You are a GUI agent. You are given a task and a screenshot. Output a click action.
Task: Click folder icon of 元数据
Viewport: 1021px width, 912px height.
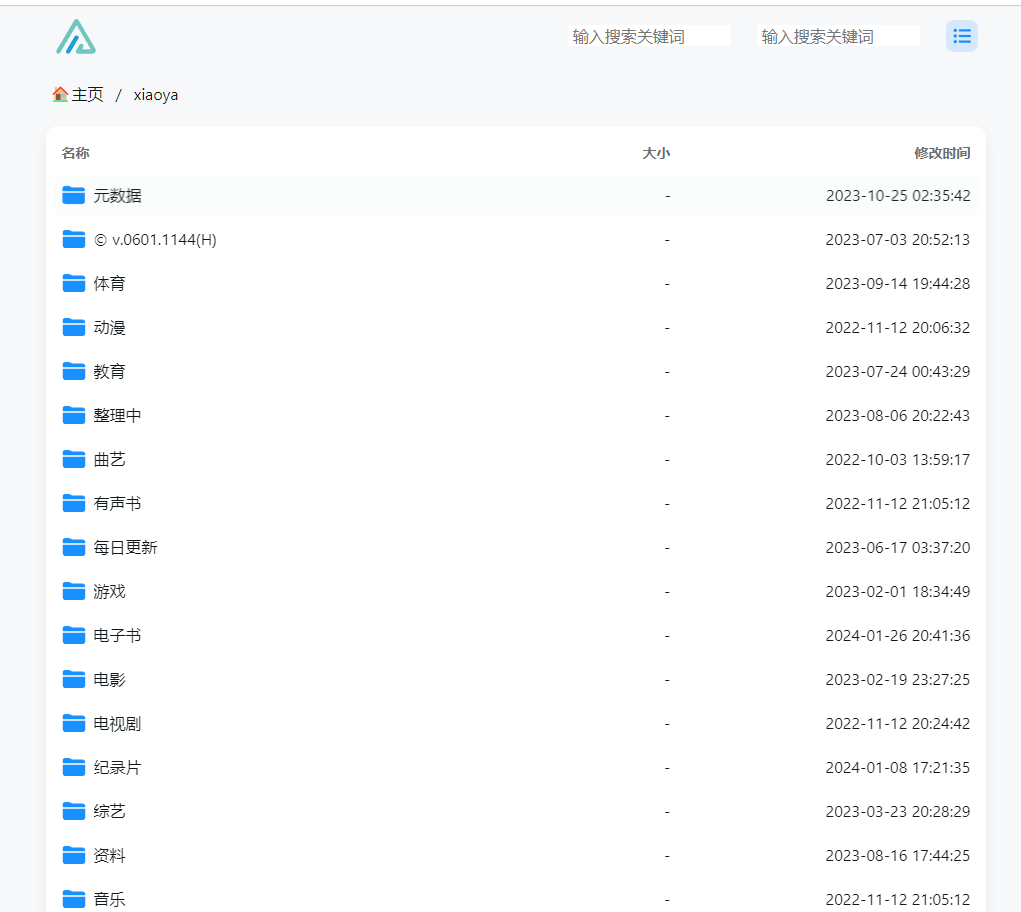[x=74, y=195]
